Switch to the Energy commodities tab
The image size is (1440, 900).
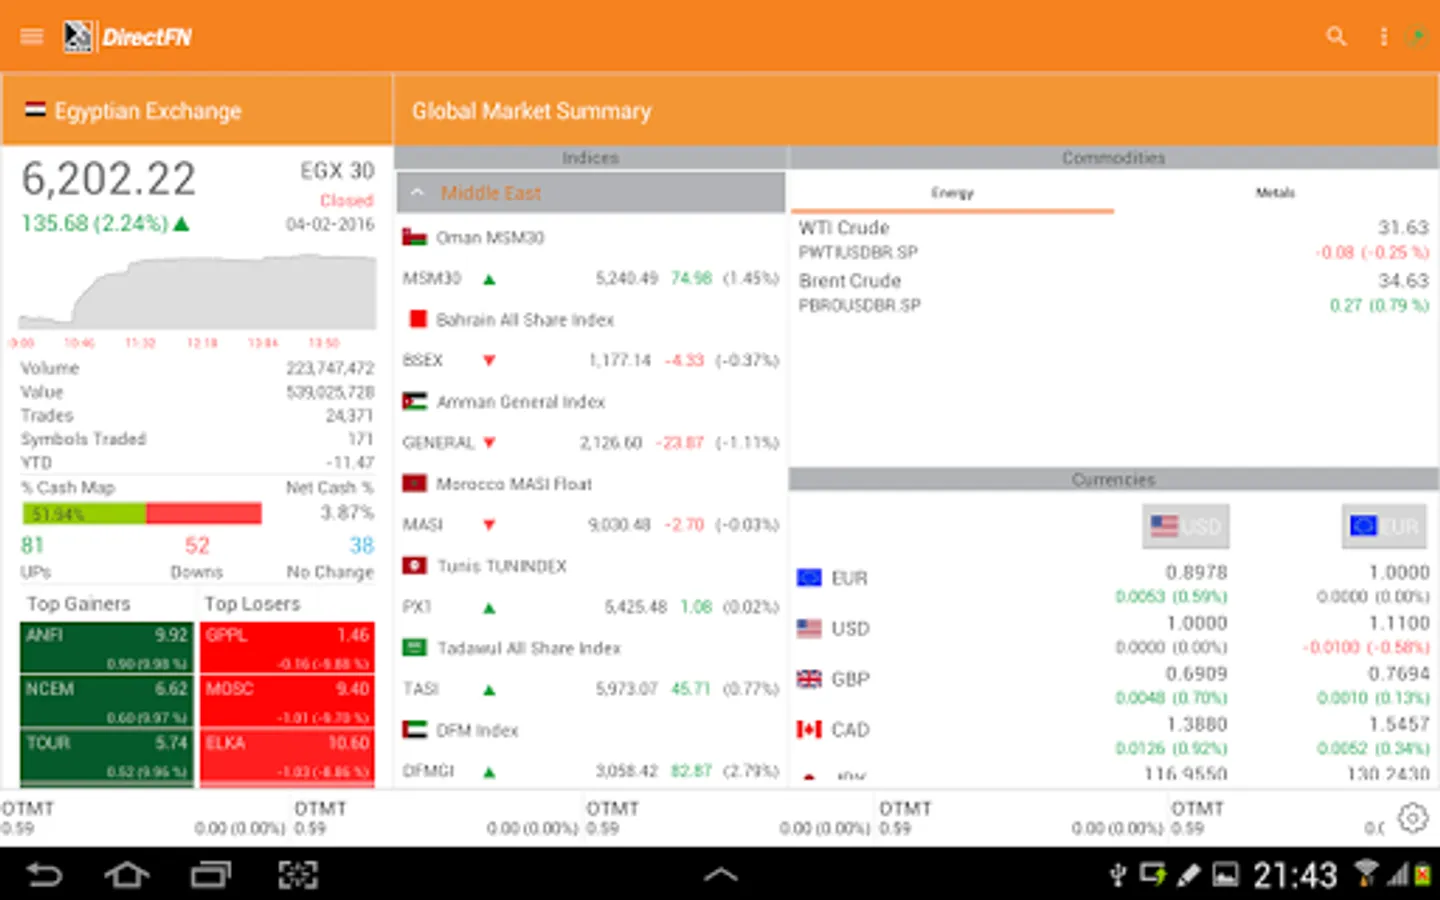click(x=952, y=193)
